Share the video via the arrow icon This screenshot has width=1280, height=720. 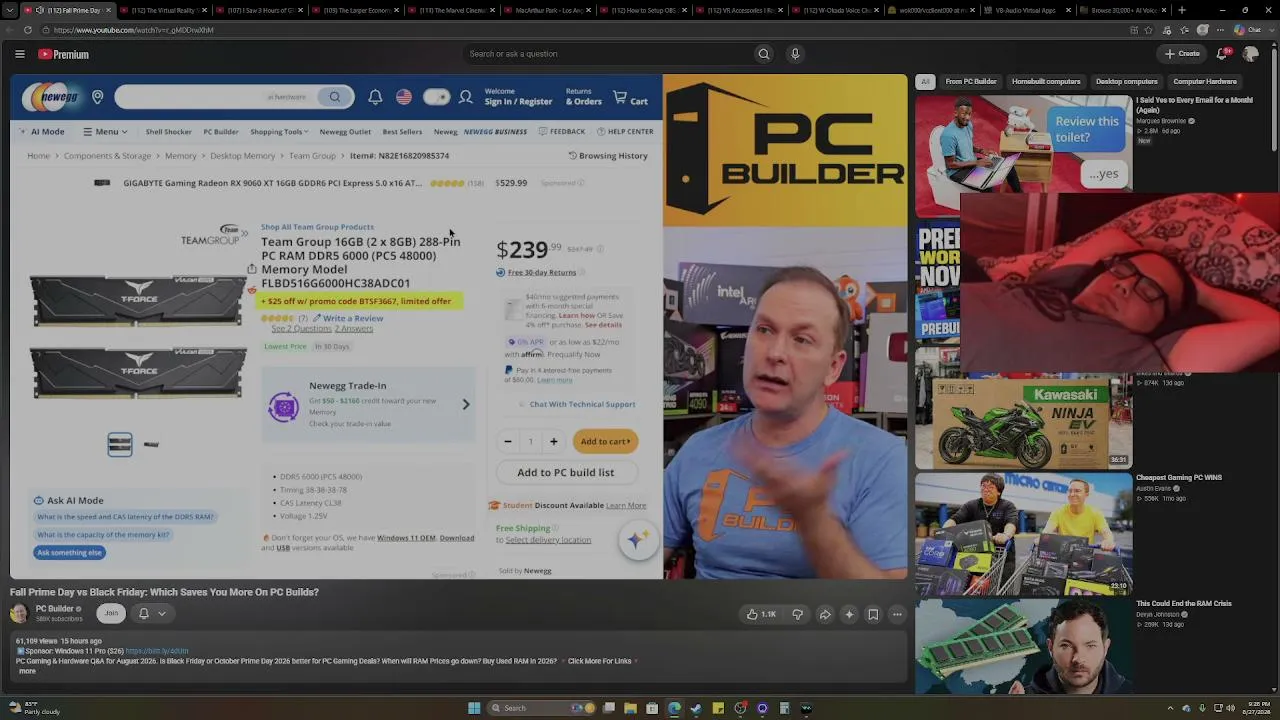(x=825, y=614)
